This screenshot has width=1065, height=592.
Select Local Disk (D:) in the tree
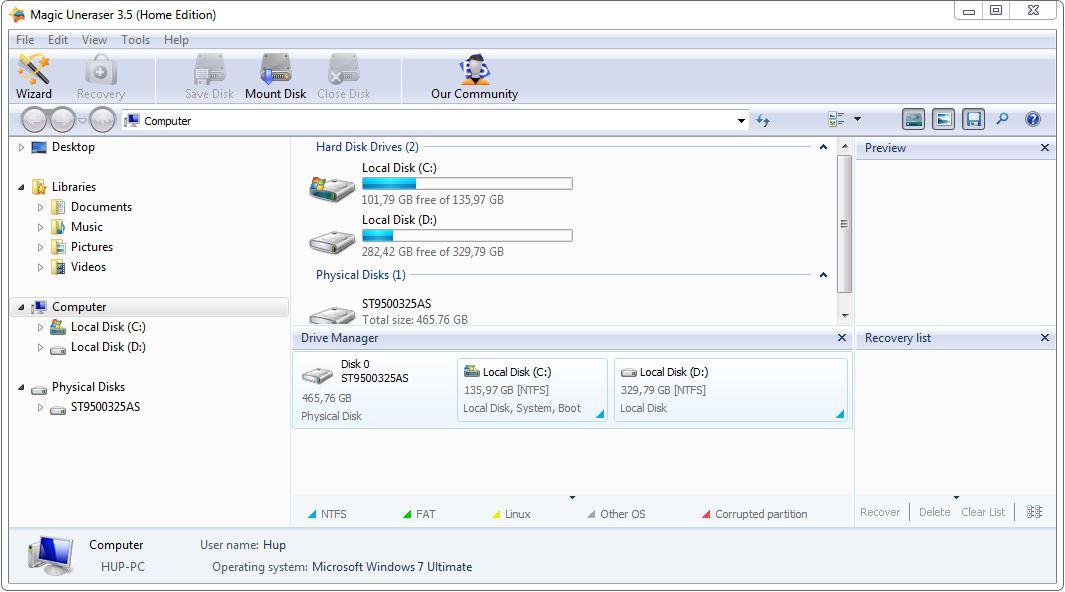click(x=108, y=347)
